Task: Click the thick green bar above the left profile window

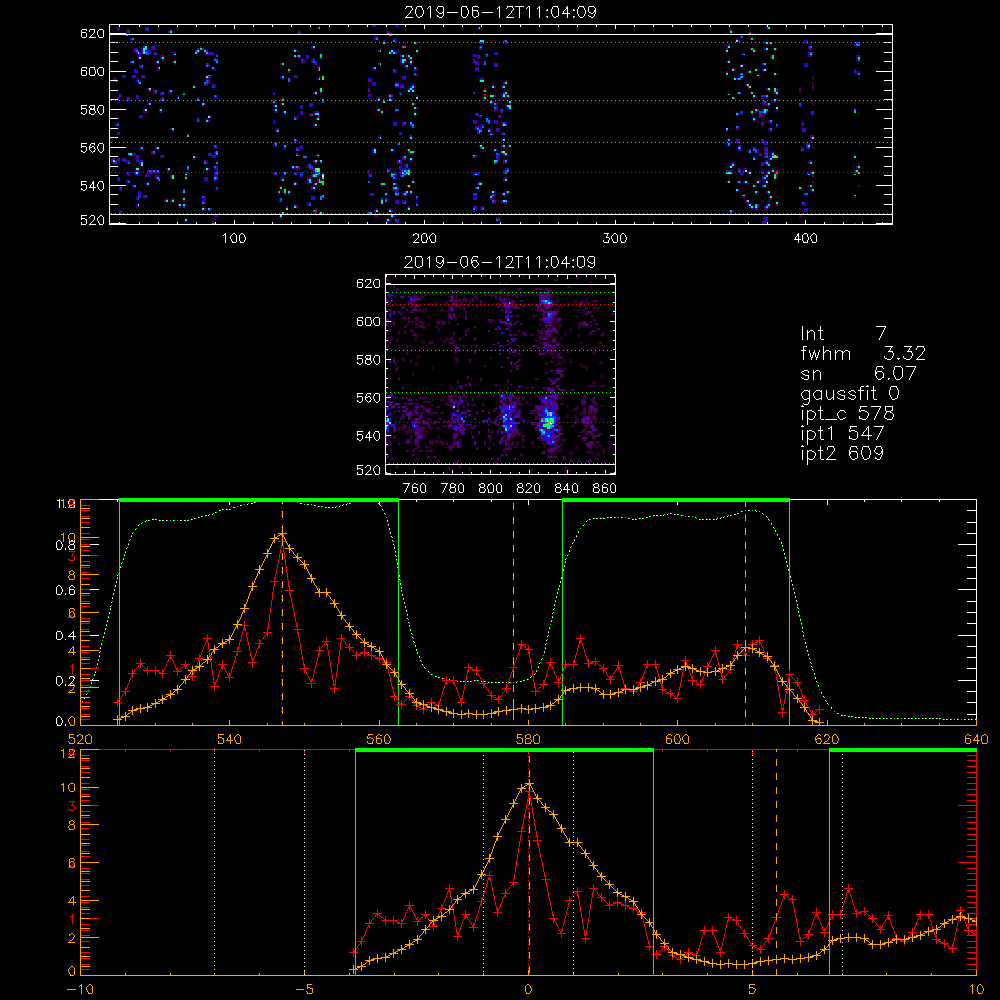Action: coord(259,500)
